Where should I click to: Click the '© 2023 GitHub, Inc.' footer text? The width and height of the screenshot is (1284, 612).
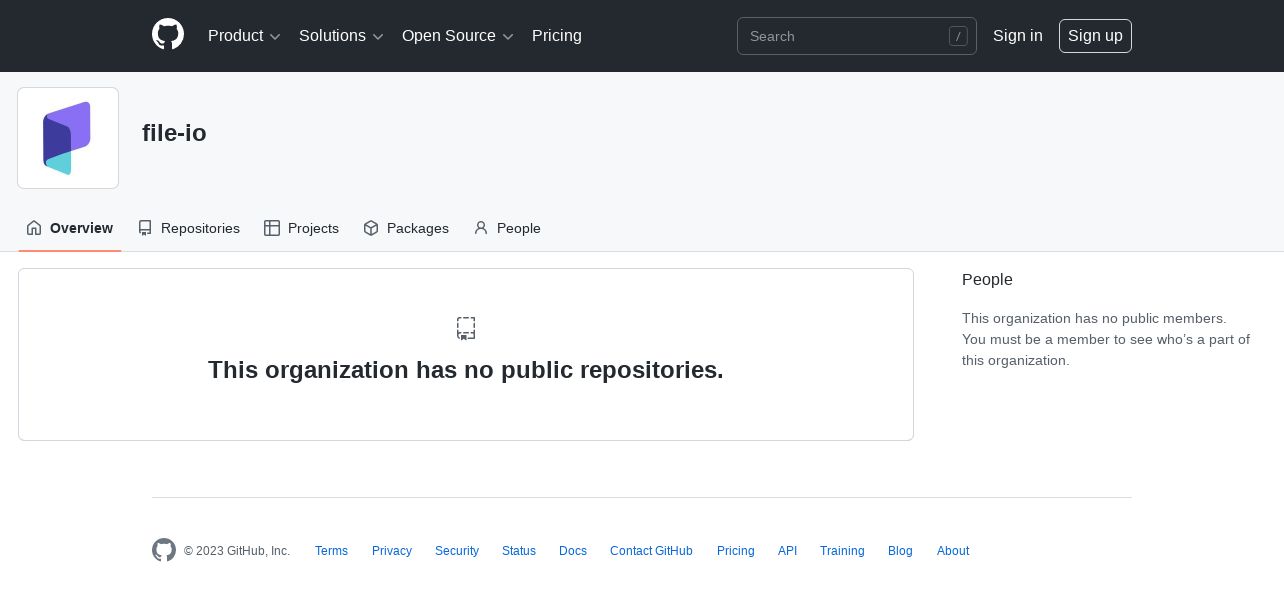click(x=237, y=551)
